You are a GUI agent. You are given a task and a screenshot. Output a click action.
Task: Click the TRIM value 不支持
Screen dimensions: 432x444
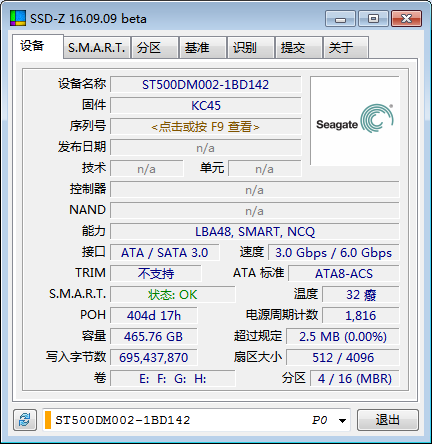point(156,274)
